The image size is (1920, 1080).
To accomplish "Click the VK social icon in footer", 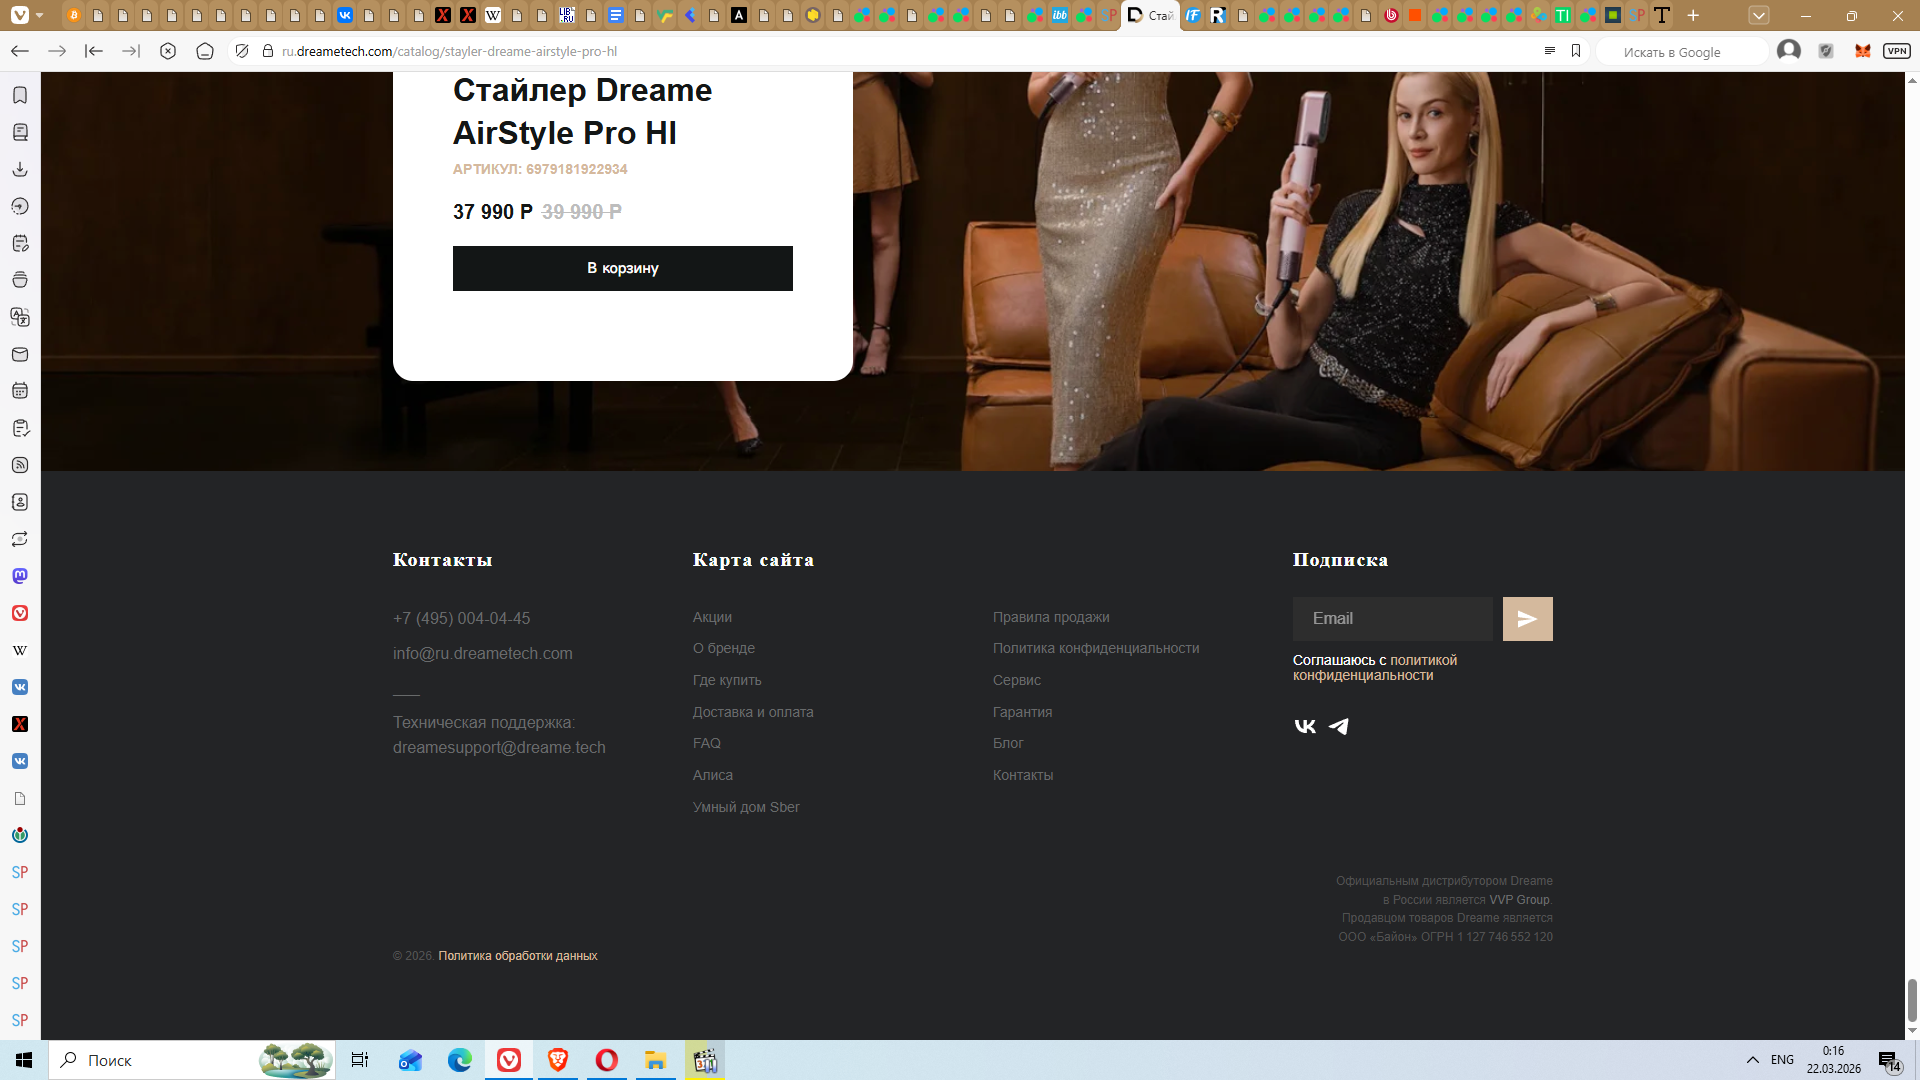I will tap(1305, 727).
